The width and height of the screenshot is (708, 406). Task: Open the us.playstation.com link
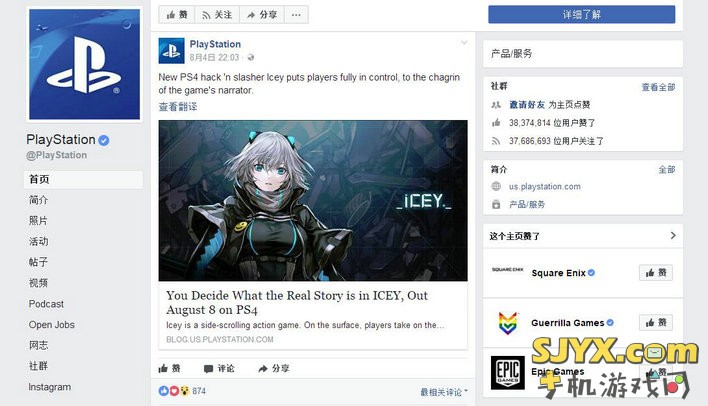coord(545,187)
